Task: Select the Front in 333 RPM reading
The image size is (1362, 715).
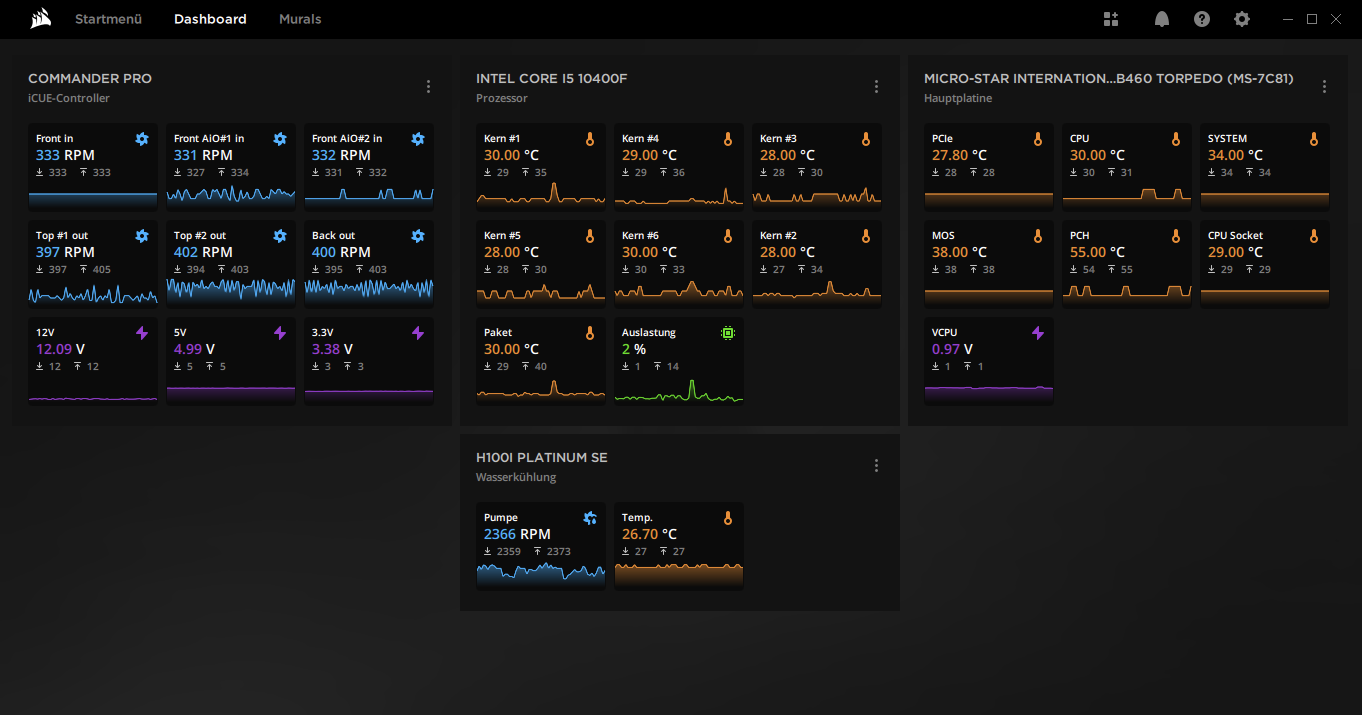Action: [x=63, y=155]
